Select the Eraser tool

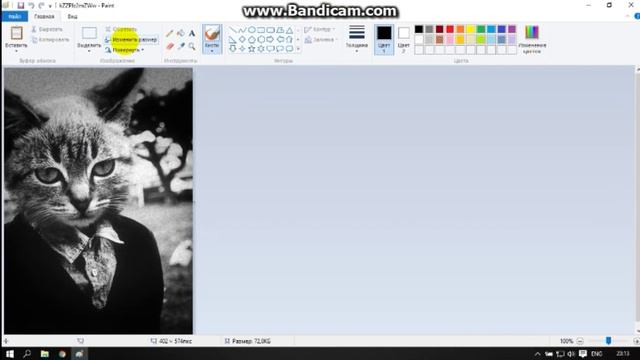tap(170, 47)
